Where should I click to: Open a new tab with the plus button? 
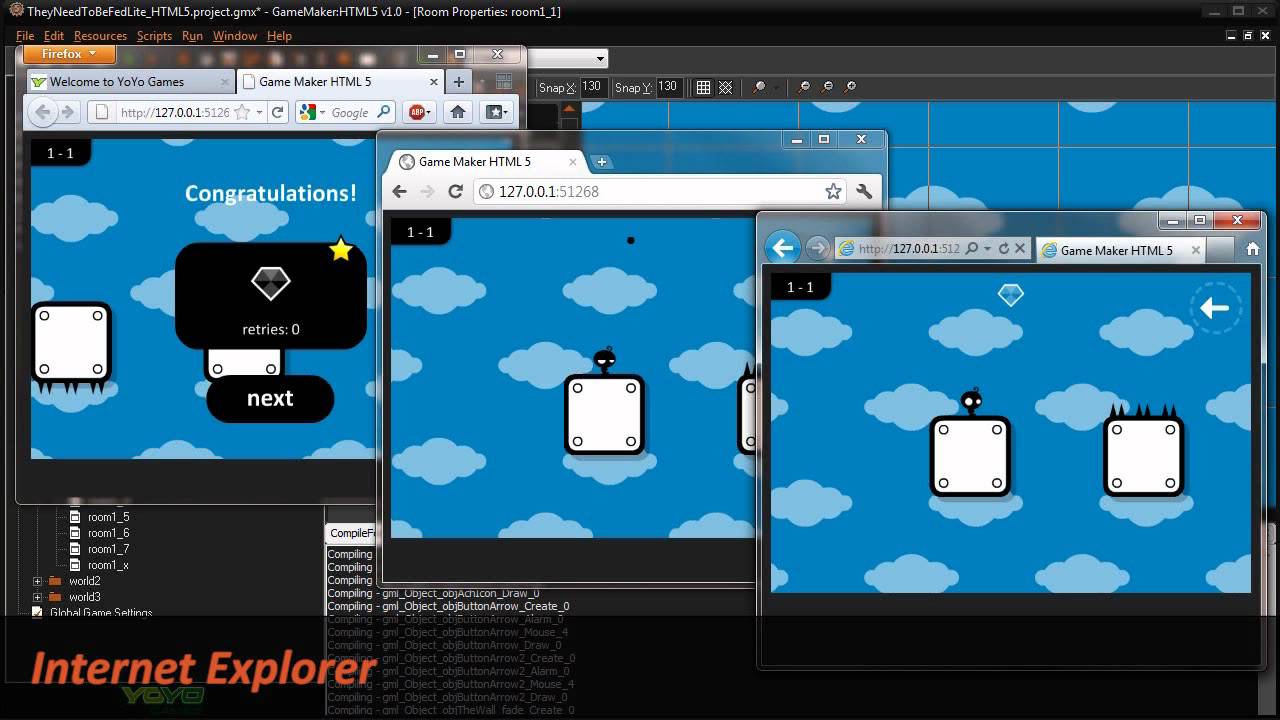458,81
